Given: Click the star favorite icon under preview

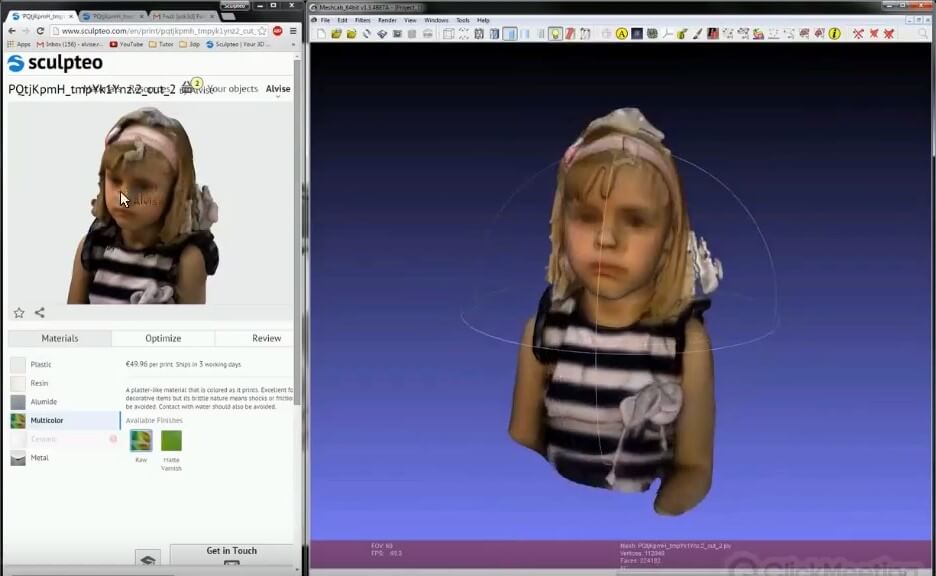Looking at the screenshot, I should coord(19,313).
